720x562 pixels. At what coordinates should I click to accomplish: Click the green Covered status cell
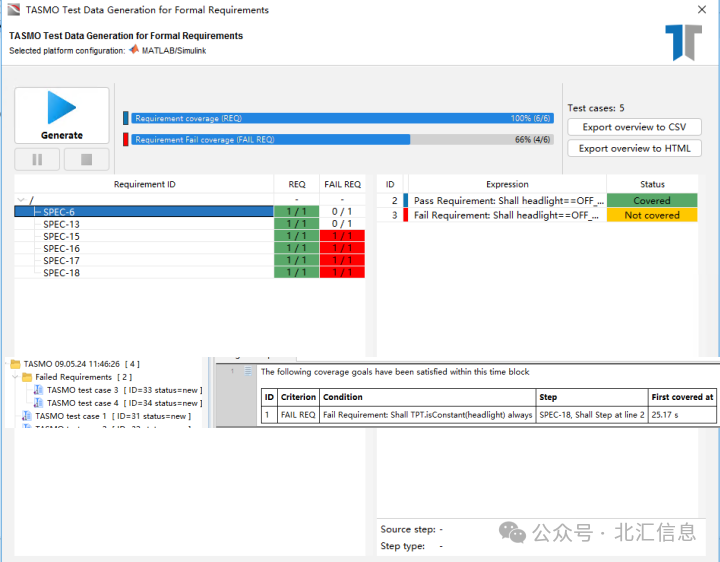[x=652, y=201]
